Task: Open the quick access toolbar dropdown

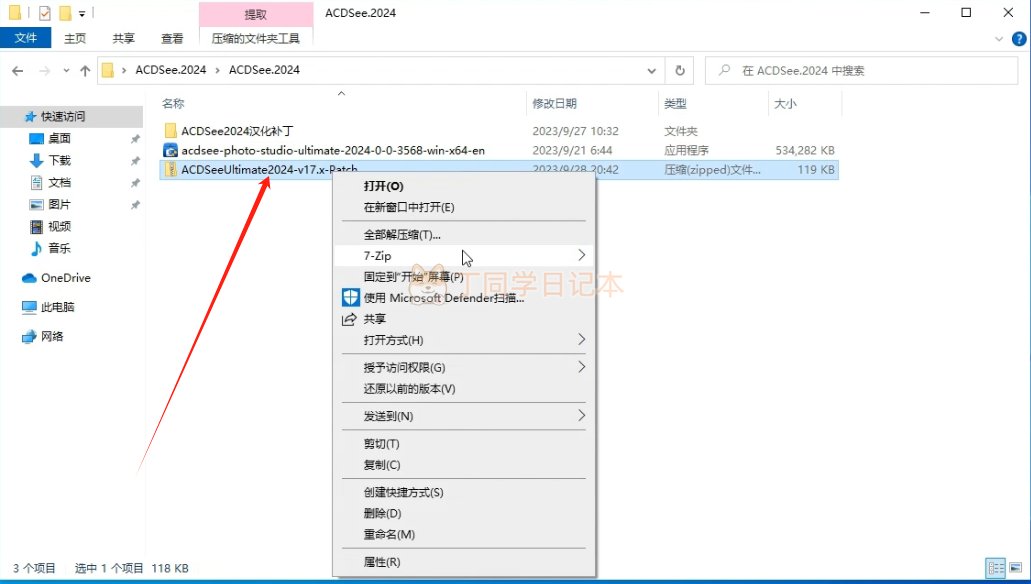Action: (82, 13)
